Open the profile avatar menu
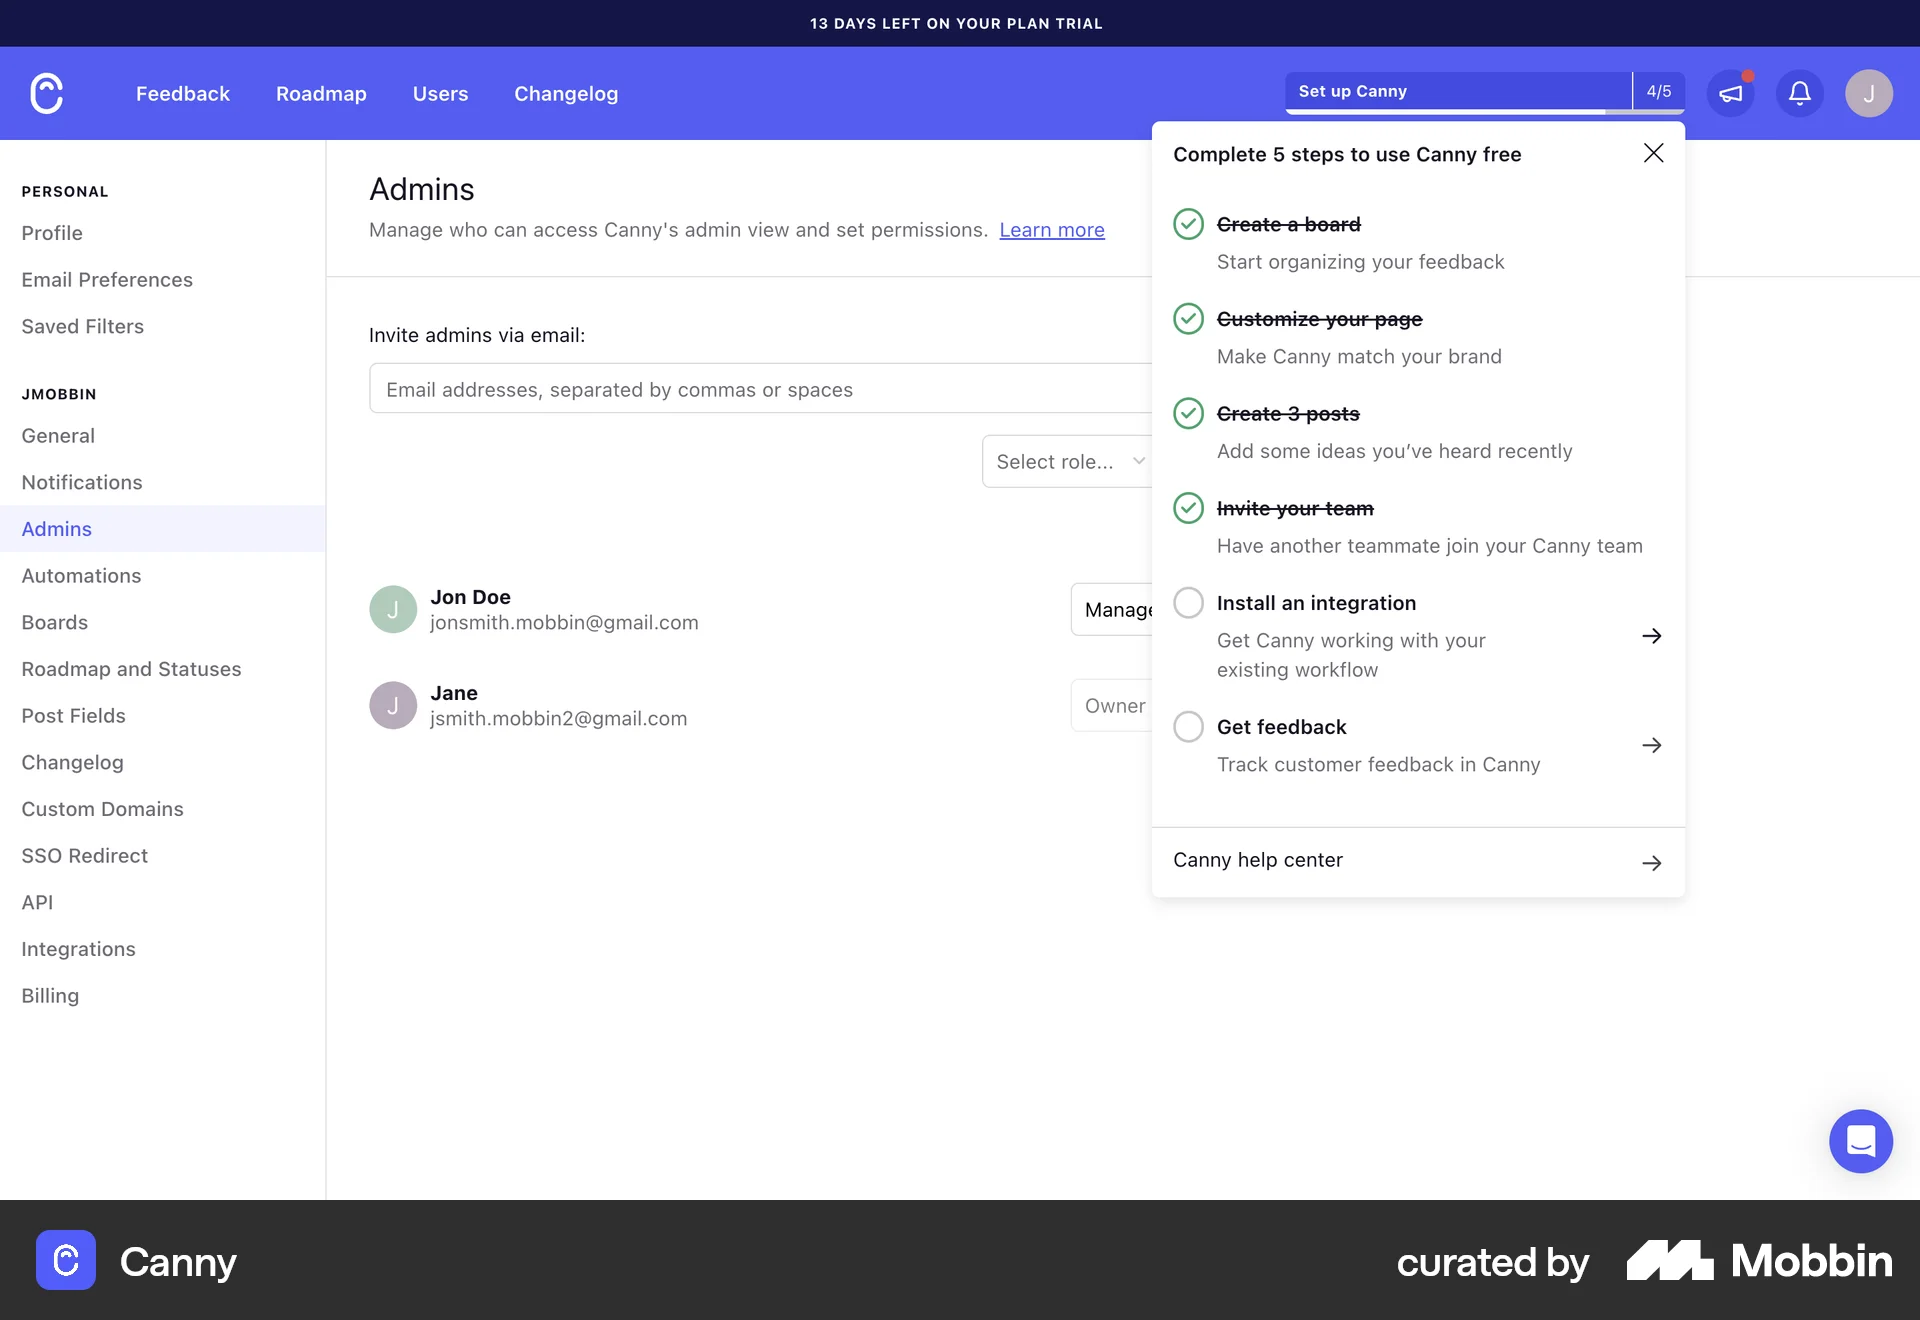 pos(1869,93)
